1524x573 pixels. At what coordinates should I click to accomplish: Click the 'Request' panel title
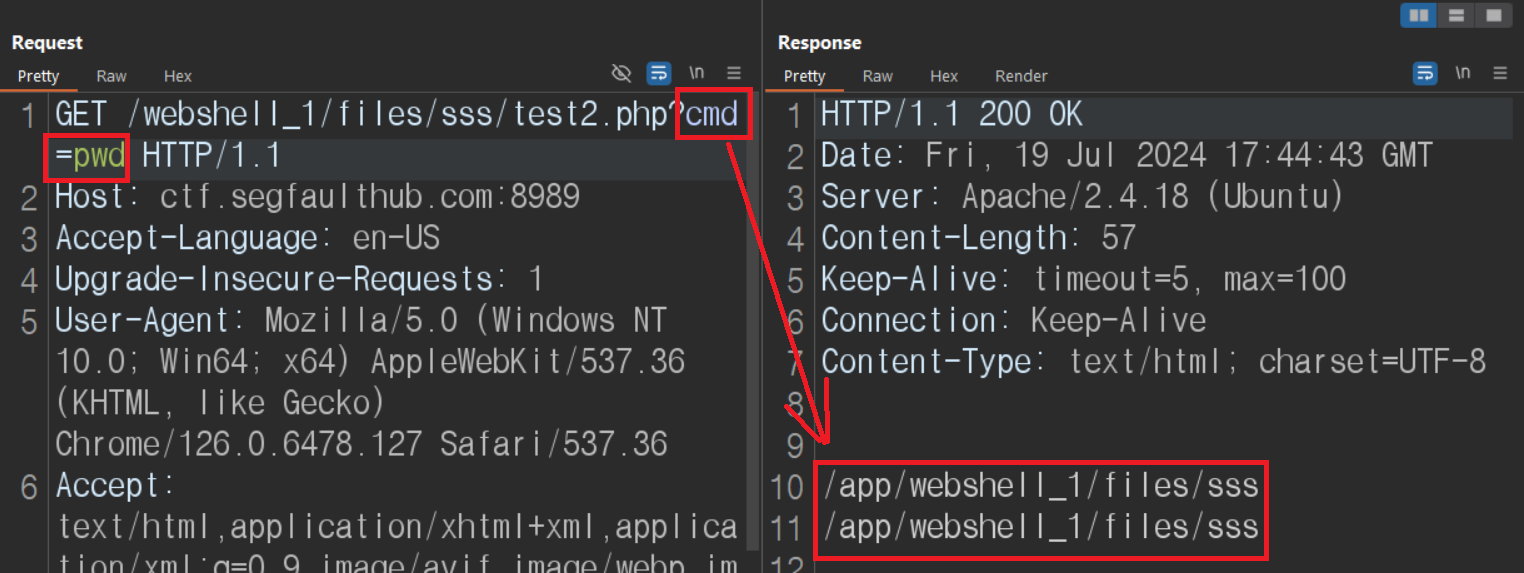tap(47, 43)
